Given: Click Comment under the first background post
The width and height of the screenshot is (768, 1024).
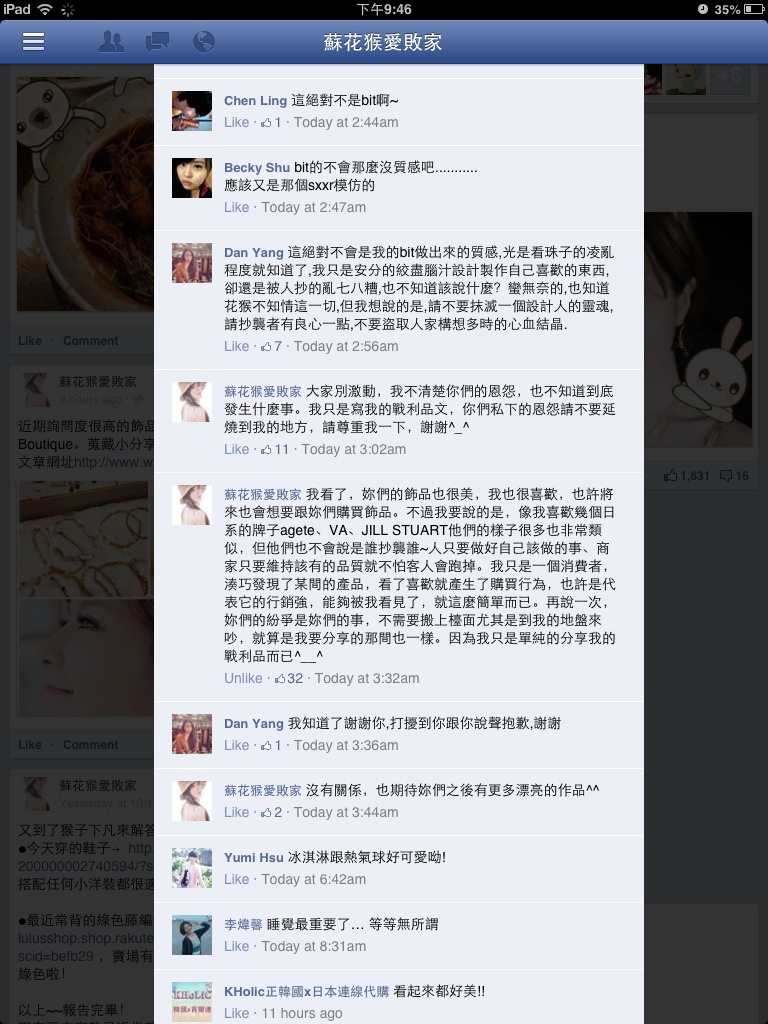Looking at the screenshot, I should pyautogui.click(x=90, y=341).
